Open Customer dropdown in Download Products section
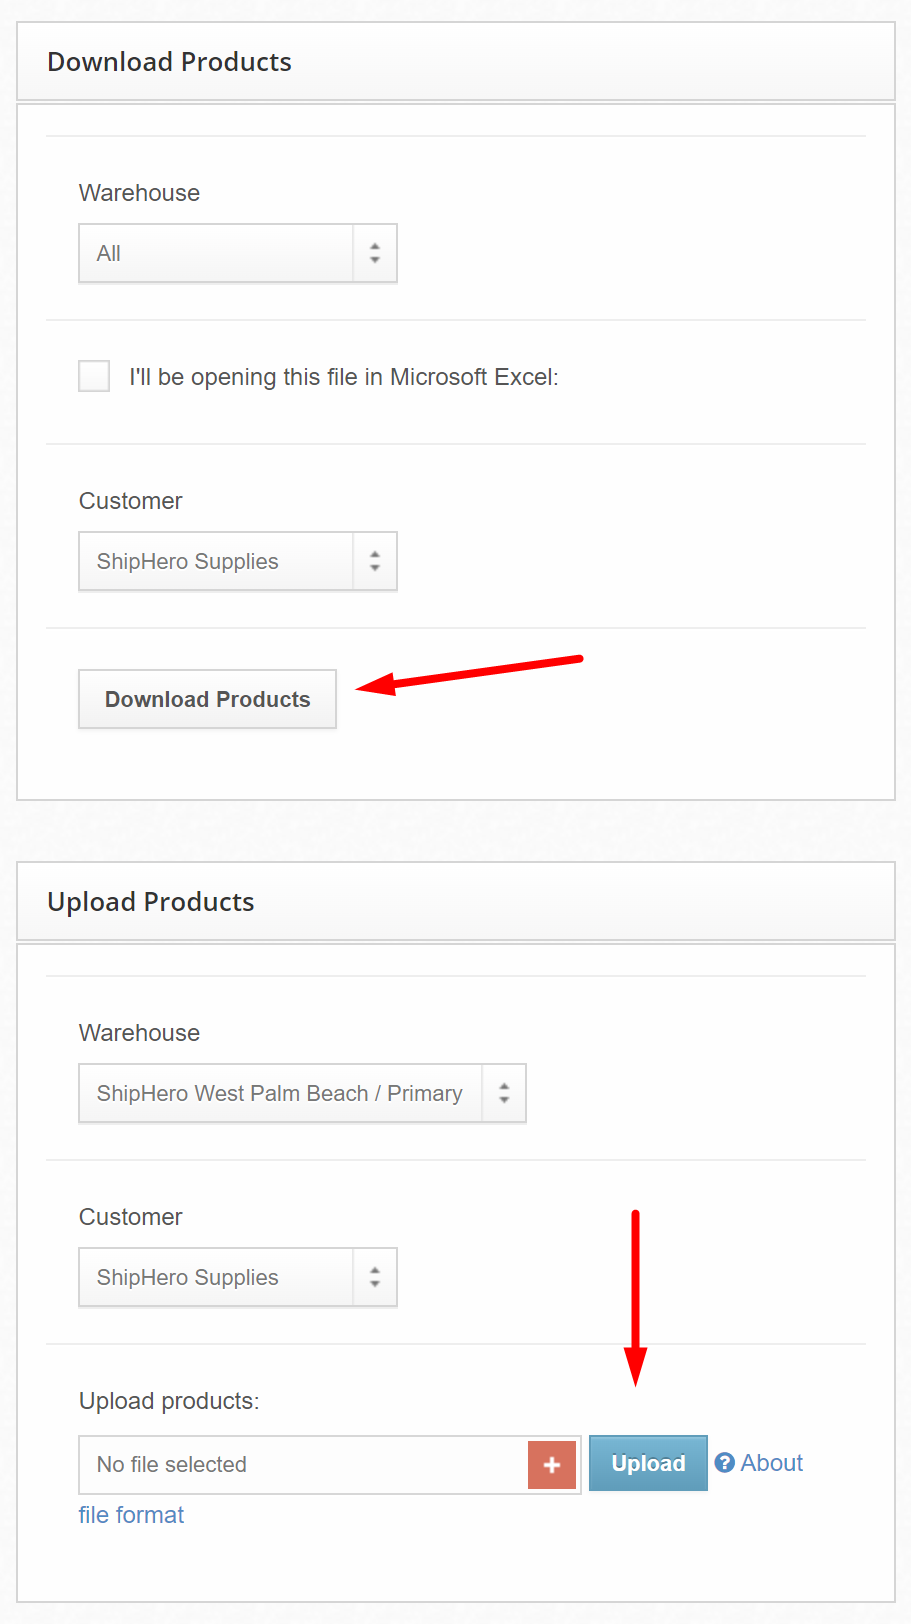 (238, 561)
